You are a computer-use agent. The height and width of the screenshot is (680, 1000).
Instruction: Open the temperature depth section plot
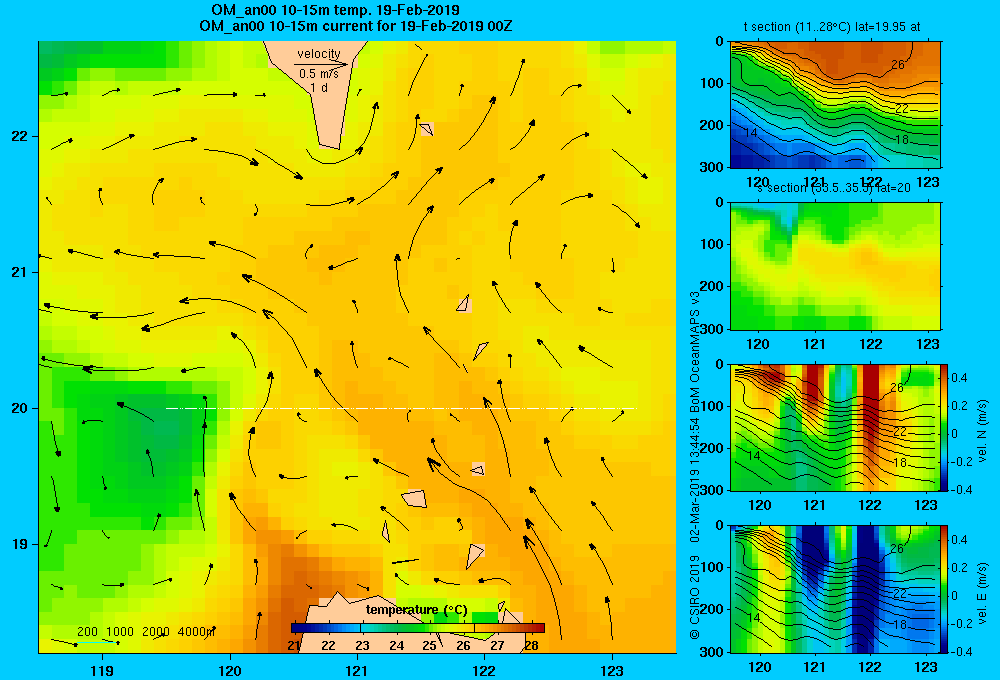835,105
